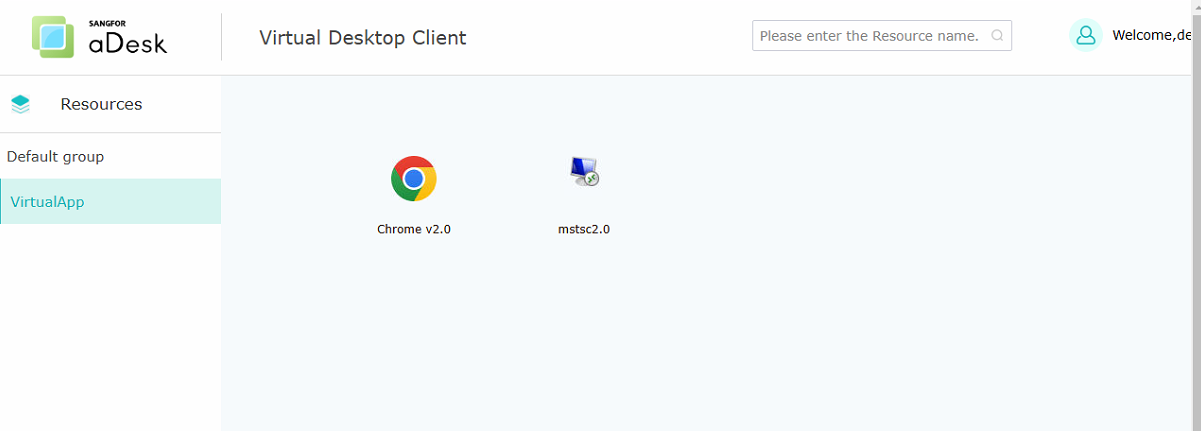Click the mstsc2.0 label
The height and width of the screenshot is (431, 1201).
point(584,229)
